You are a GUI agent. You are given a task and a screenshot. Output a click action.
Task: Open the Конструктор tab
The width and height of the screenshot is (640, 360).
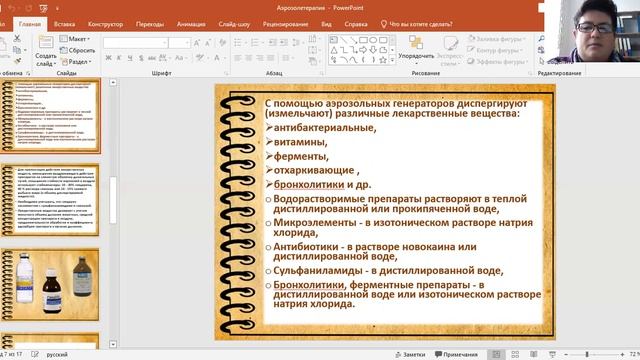[105, 24]
